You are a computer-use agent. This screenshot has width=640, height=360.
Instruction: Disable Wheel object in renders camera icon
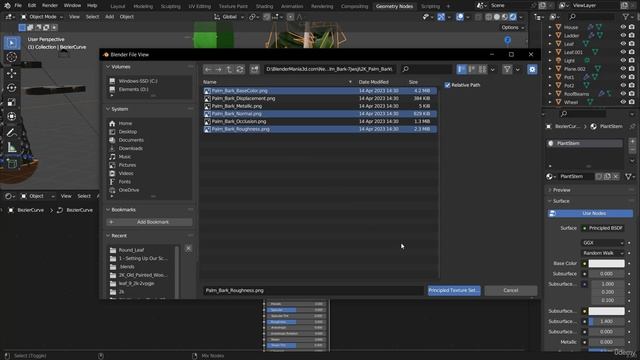point(631,102)
